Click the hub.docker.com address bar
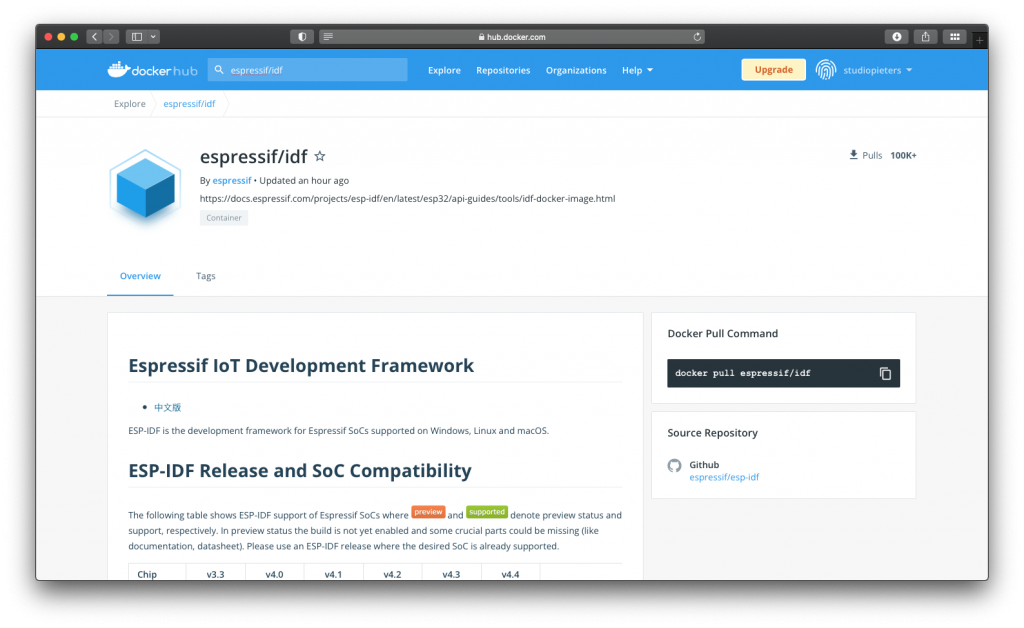This screenshot has width=1024, height=628. 511,37
